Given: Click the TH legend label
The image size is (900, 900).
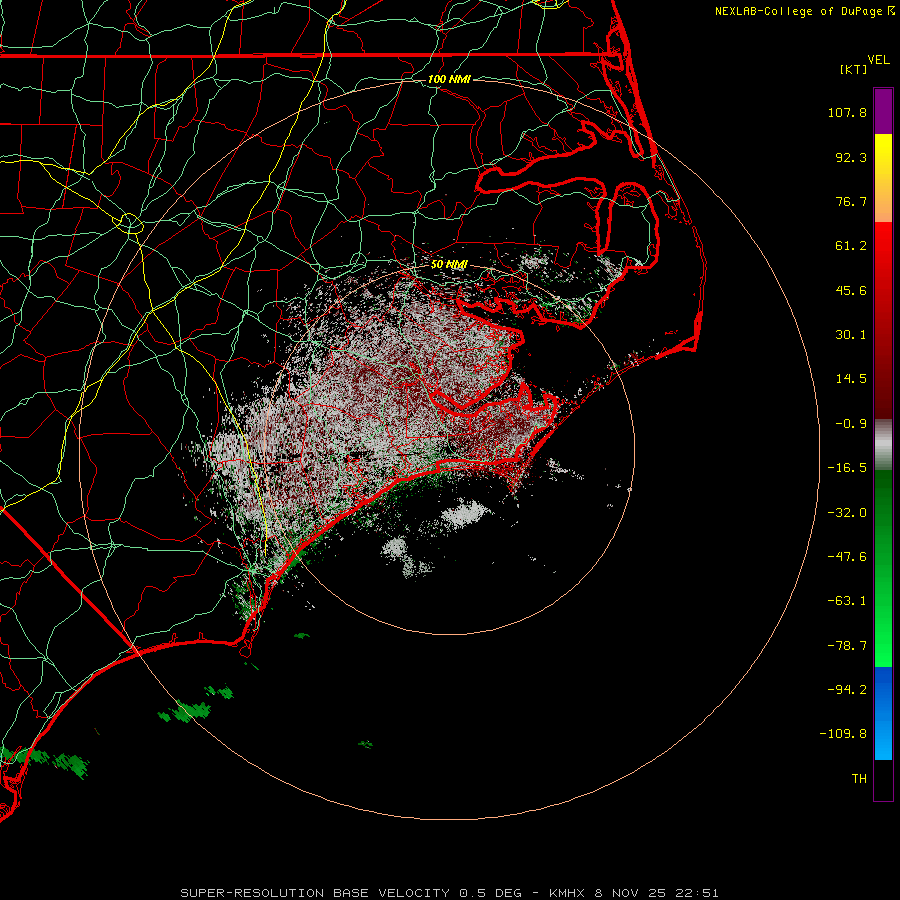Looking at the screenshot, I should click(859, 779).
